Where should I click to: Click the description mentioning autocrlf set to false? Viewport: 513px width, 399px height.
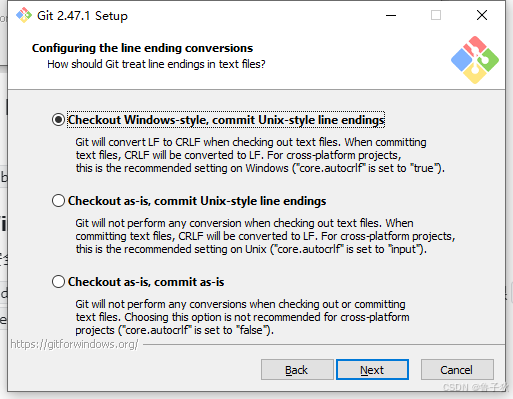(242, 317)
